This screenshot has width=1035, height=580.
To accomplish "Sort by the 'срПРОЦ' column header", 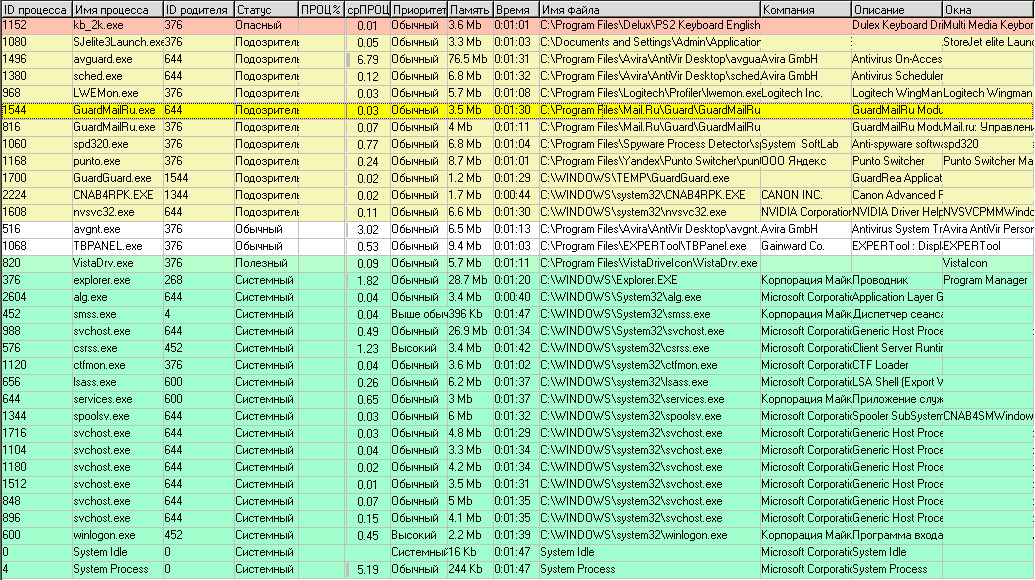I will 368,9.
